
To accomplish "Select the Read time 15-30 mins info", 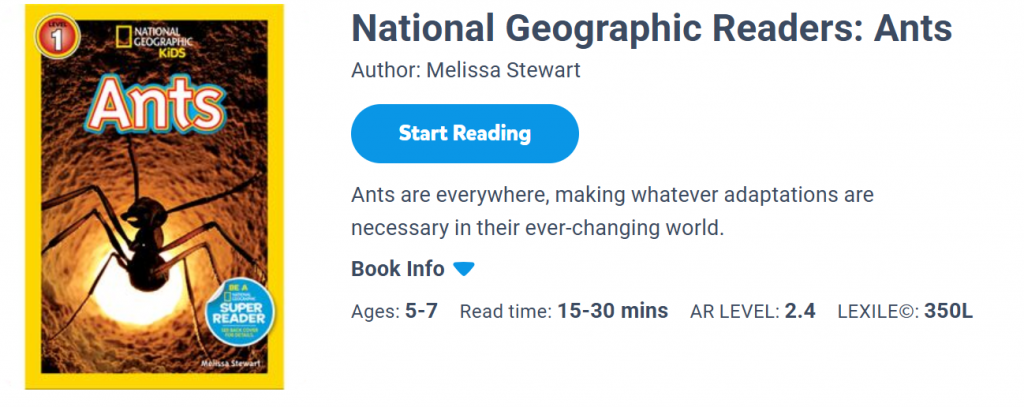I will click(x=563, y=311).
